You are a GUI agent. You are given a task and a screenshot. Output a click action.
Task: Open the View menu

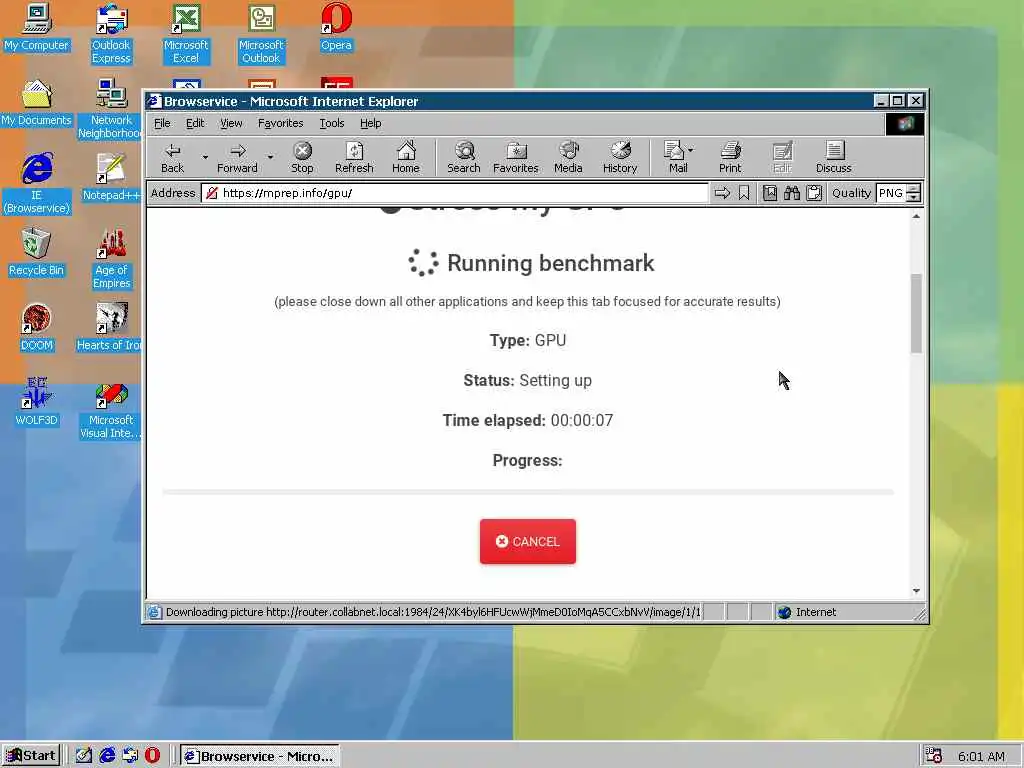tap(231, 123)
